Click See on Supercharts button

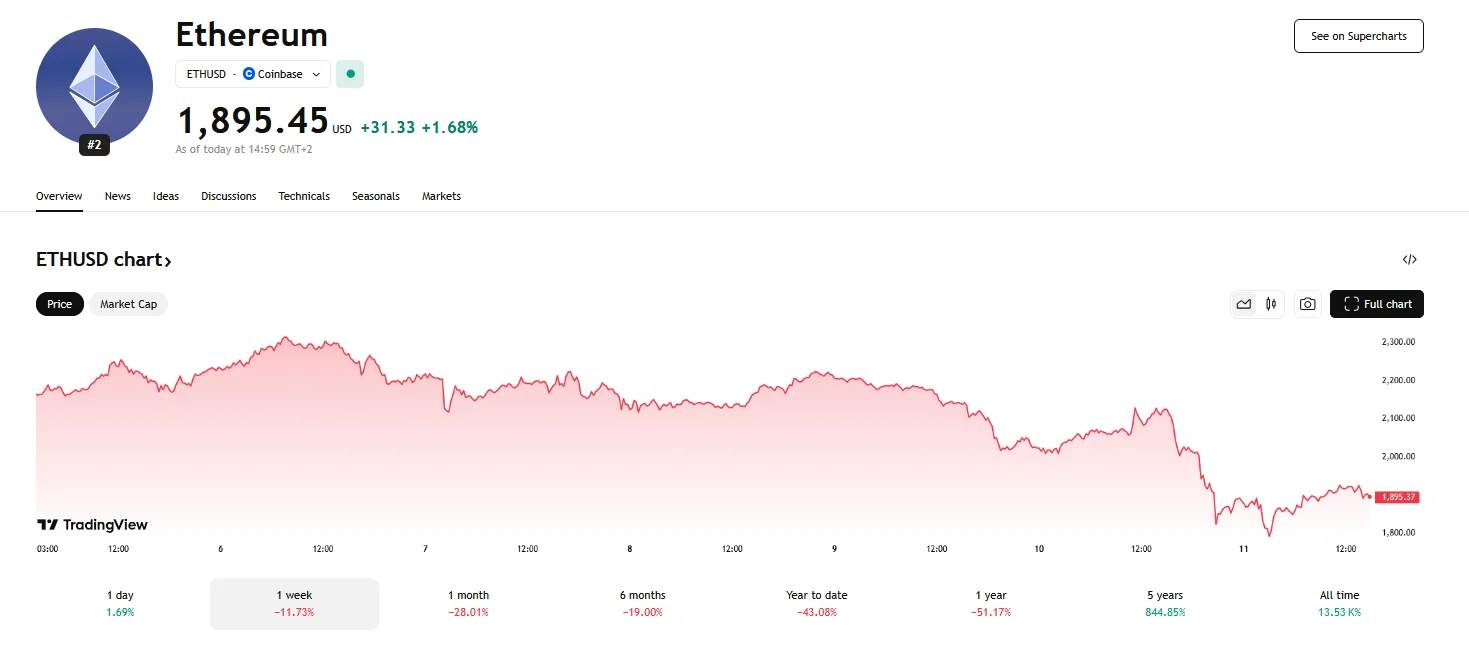tap(1358, 36)
